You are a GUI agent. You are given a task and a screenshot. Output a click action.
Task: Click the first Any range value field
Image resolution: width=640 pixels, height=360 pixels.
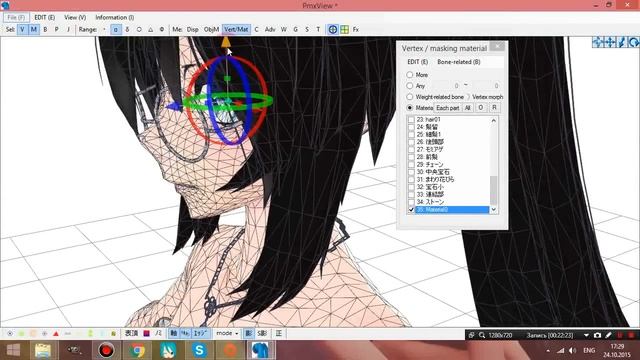(x=446, y=86)
